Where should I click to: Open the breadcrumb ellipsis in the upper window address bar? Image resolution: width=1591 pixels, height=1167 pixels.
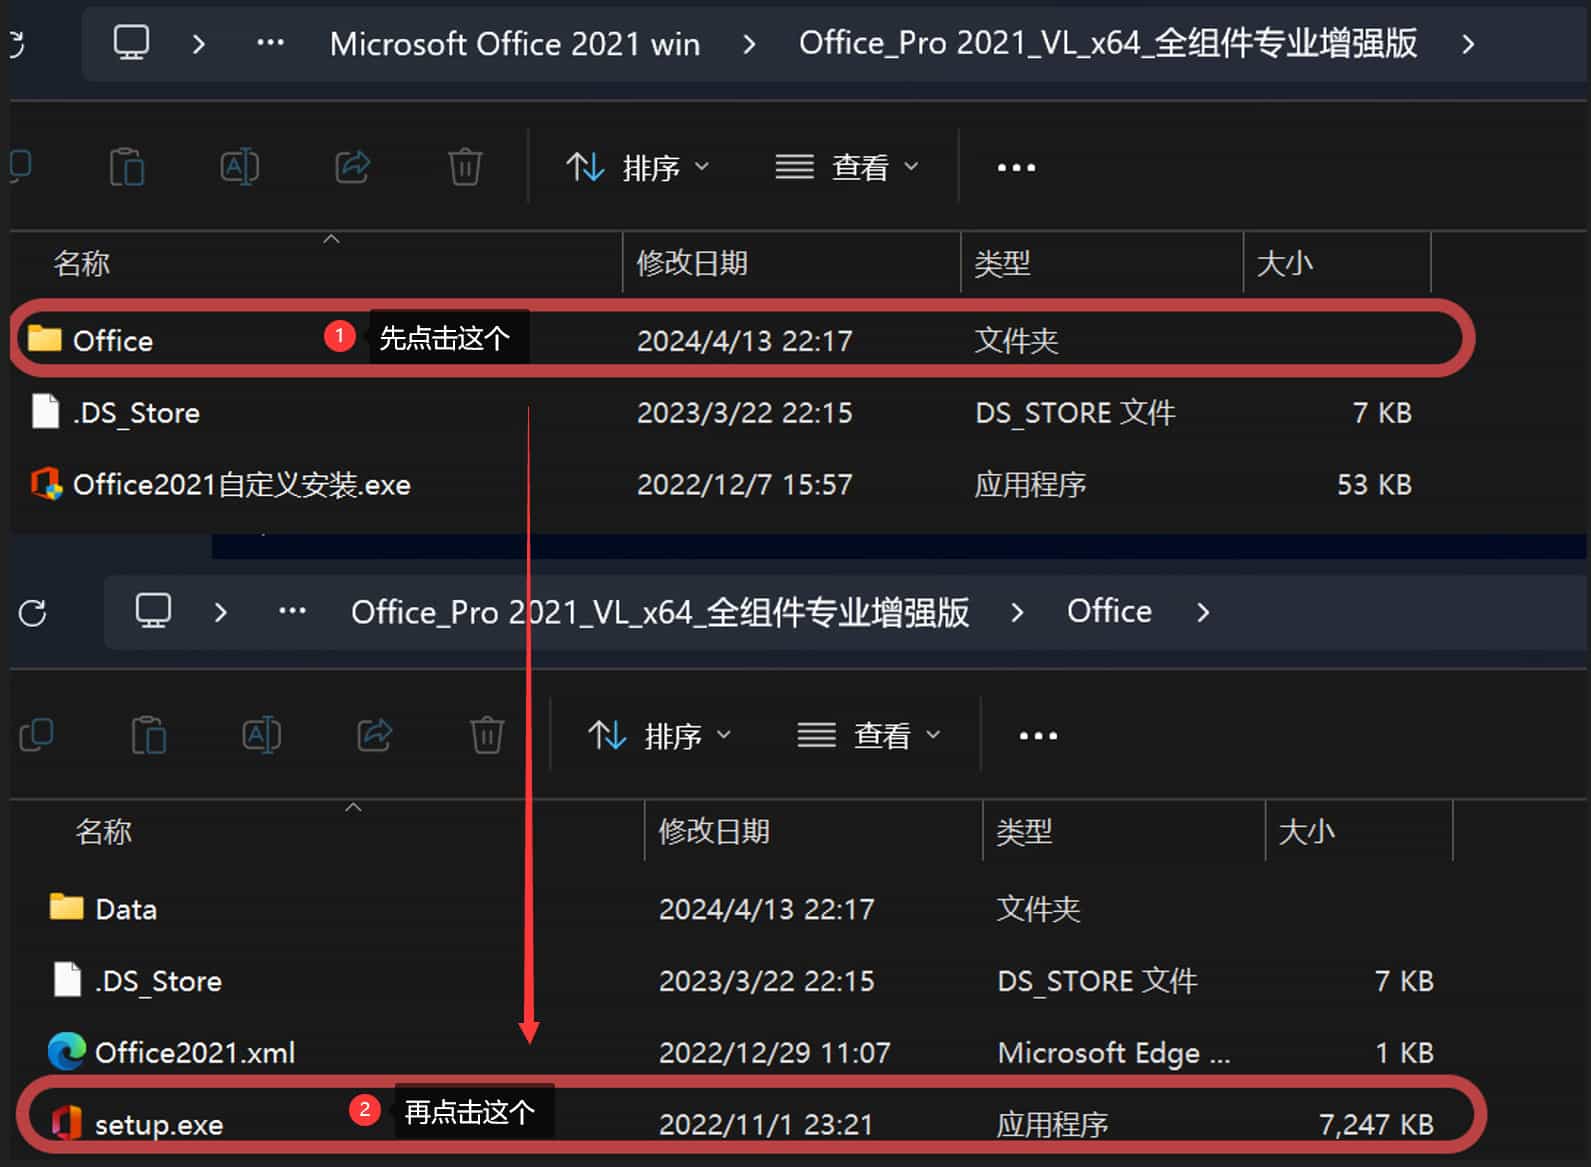270,43
